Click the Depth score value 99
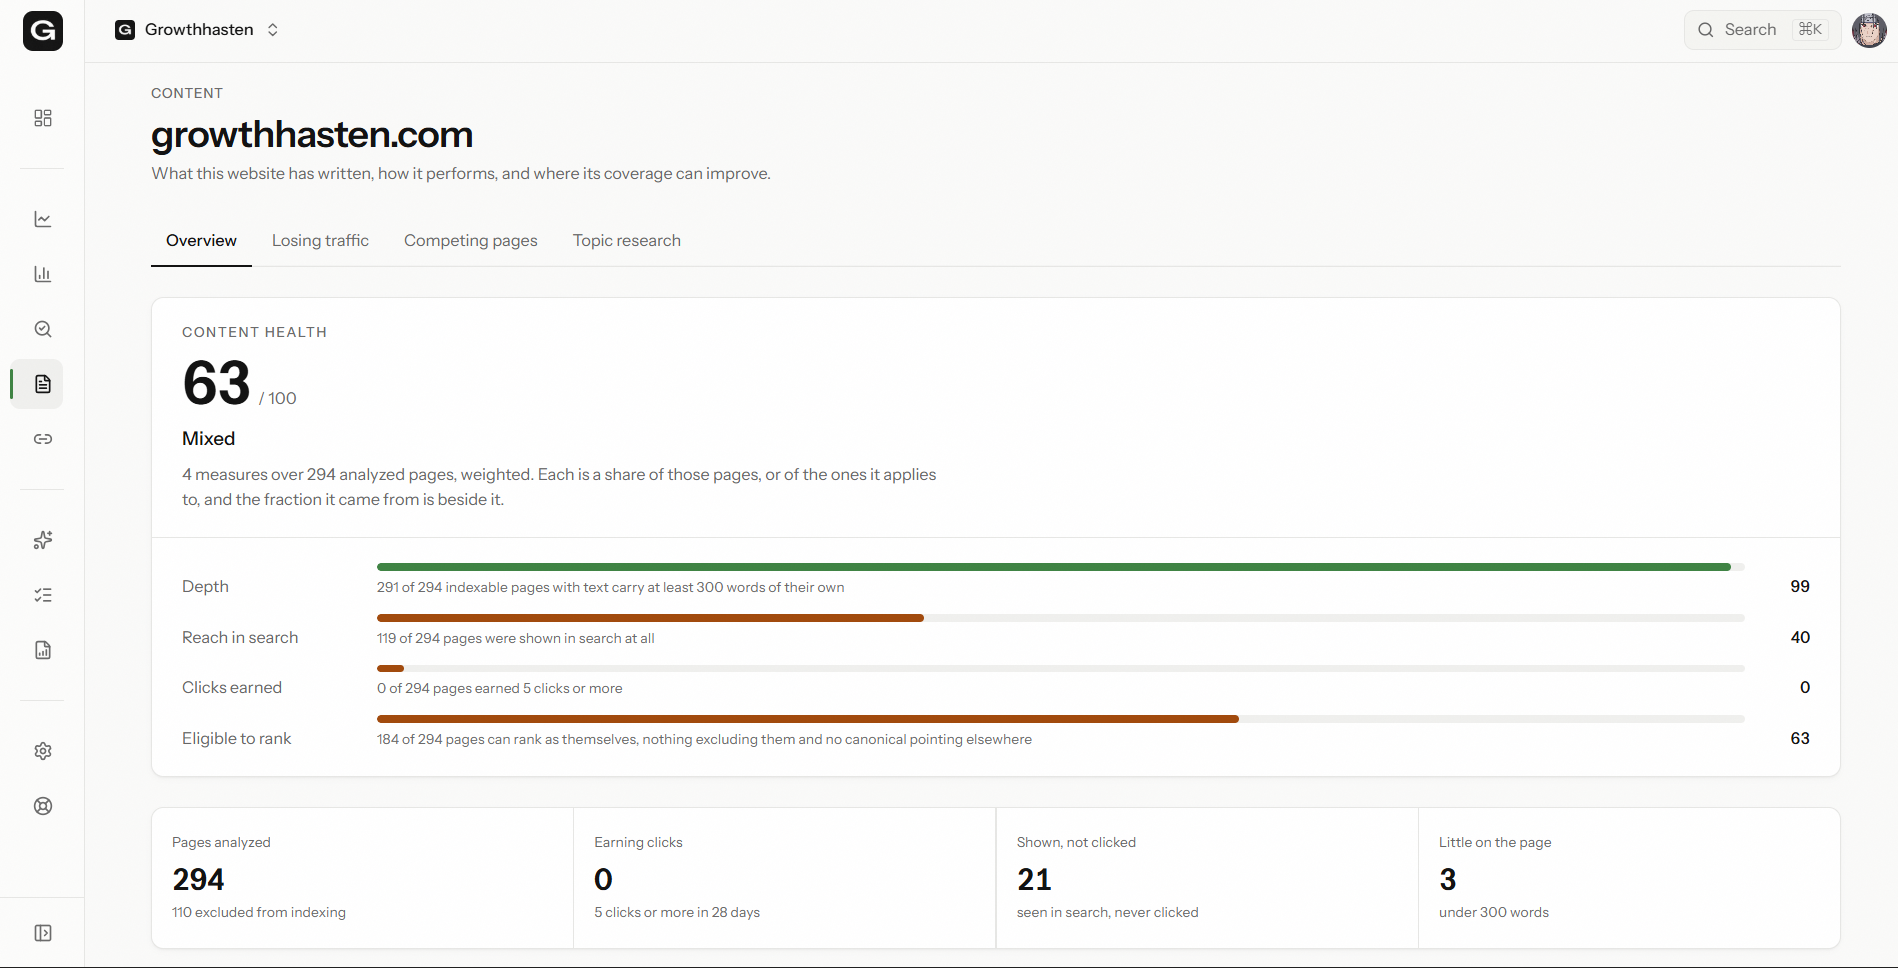This screenshot has height=968, width=1898. [x=1800, y=587]
